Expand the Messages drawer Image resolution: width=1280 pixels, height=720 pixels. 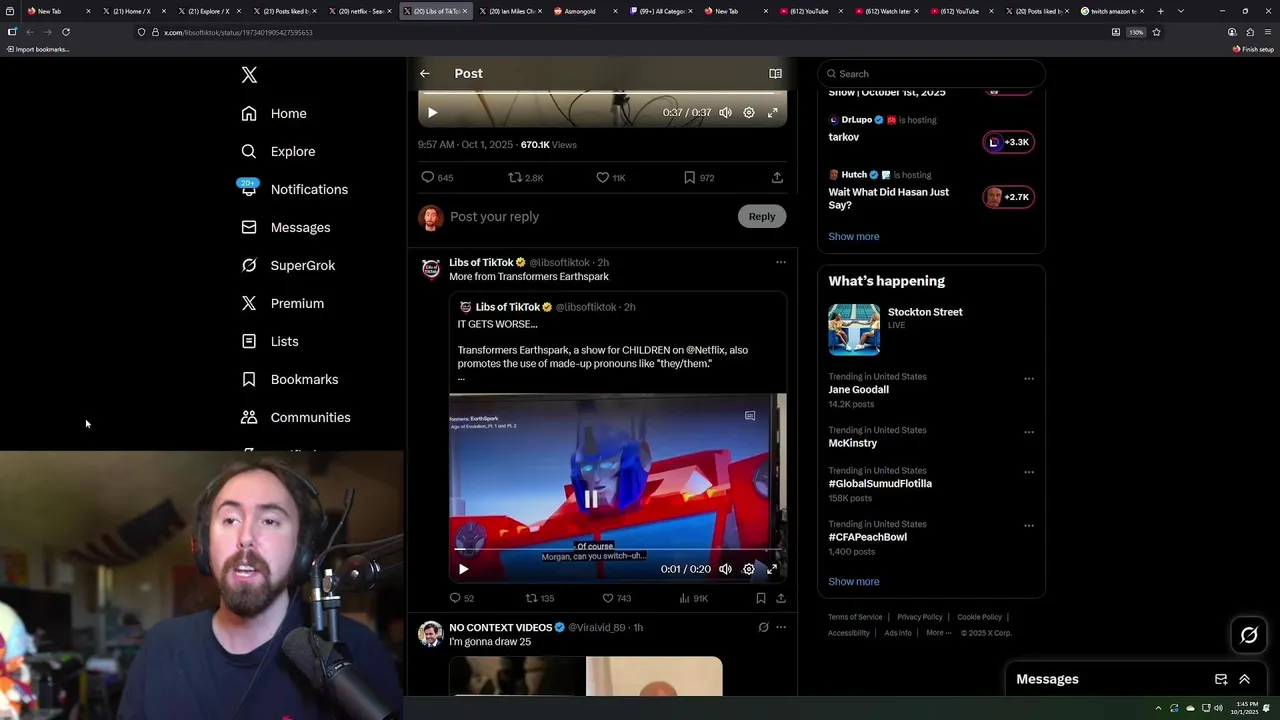(1245, 680)
